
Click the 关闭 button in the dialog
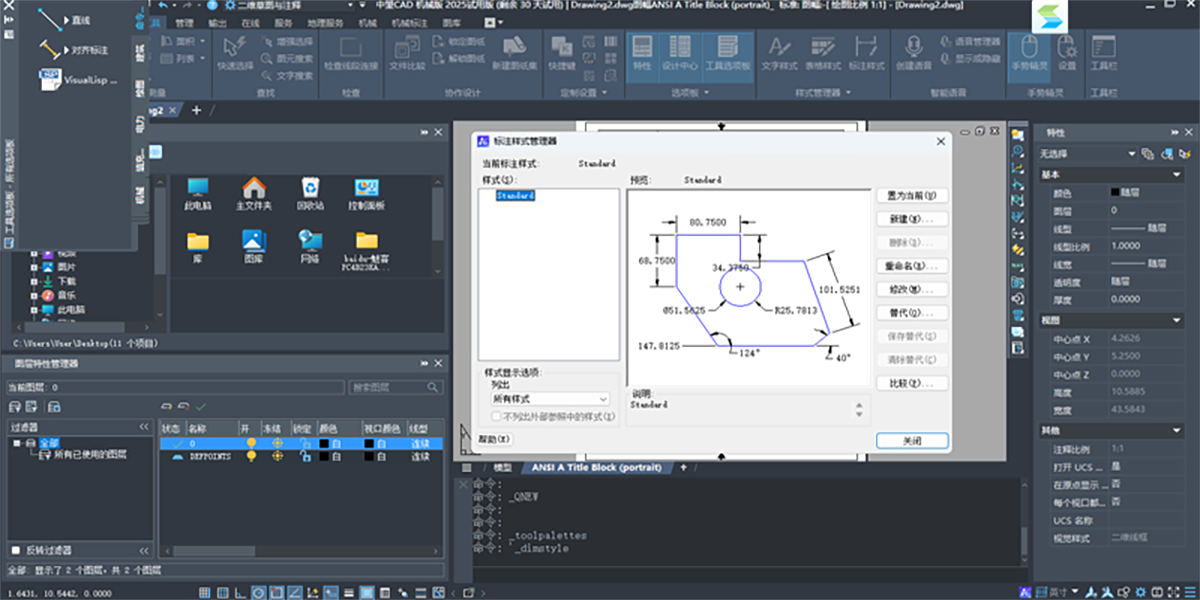click(911, 441)
